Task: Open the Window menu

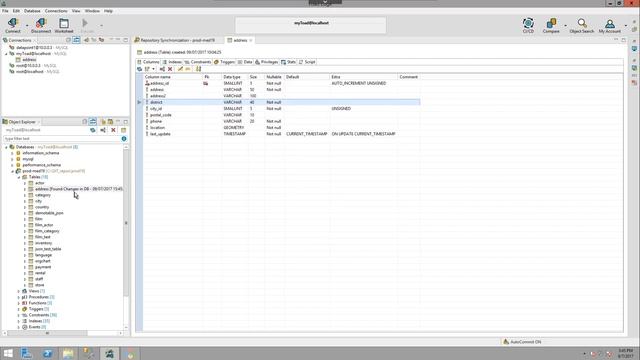Action: click(x=92, y=11)
